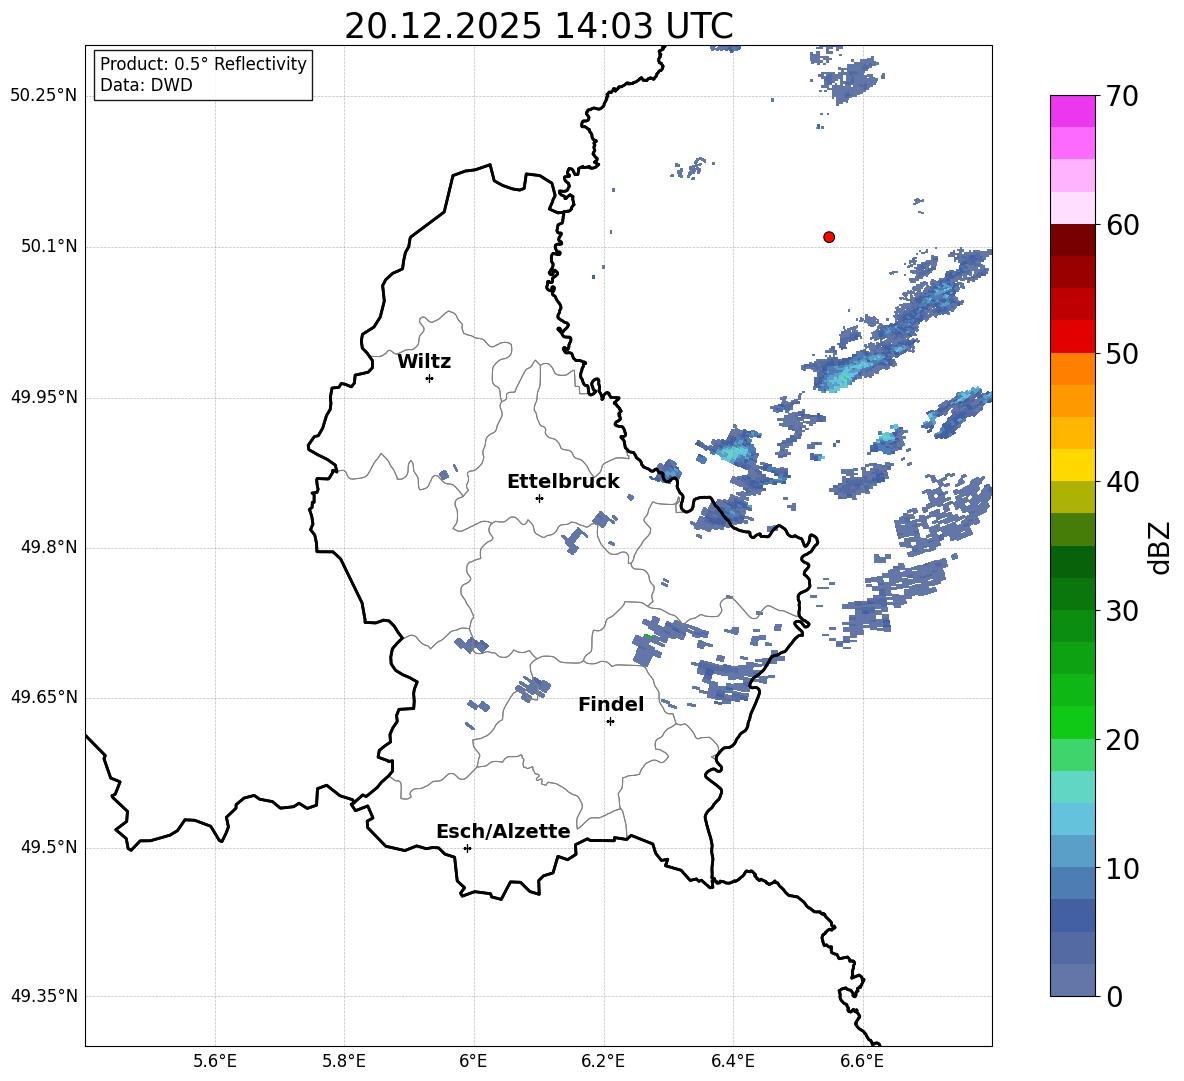Click the 49.8°N latitude label
Screen dimensions: 1184x1081
pos(50,547)
